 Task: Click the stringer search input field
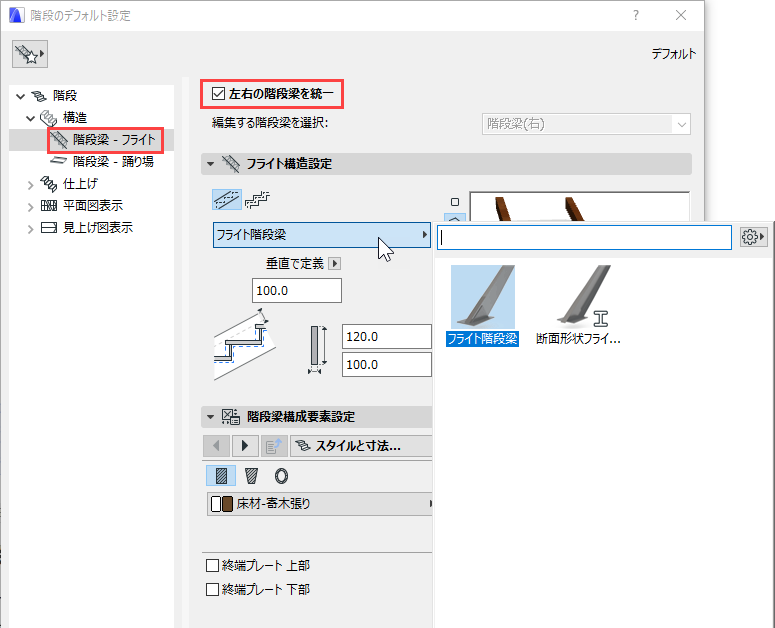(x=584, y=238)
